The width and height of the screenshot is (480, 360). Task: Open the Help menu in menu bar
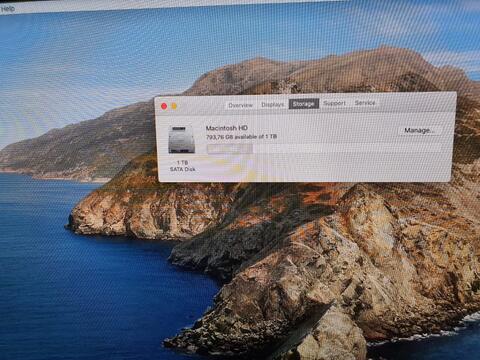pos(8,9)
